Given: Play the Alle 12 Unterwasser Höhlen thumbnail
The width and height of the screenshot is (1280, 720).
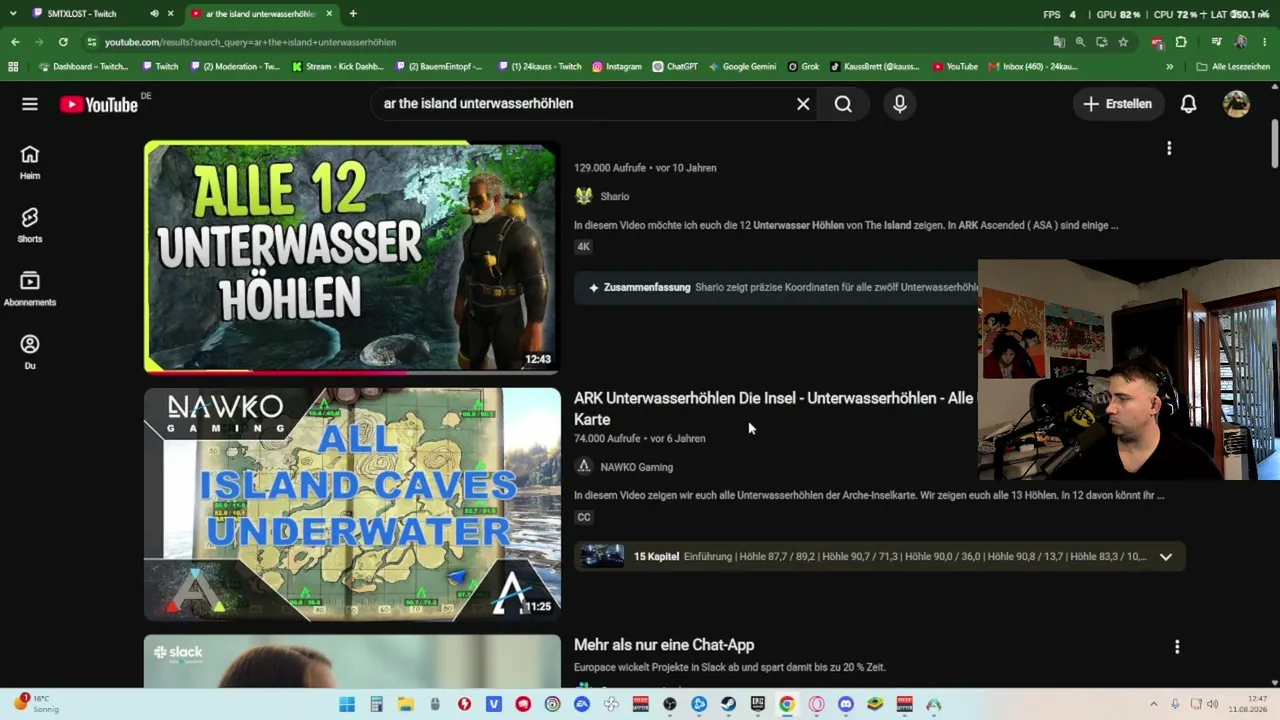Looking at the screenshot, I should [x=352, y=256].
